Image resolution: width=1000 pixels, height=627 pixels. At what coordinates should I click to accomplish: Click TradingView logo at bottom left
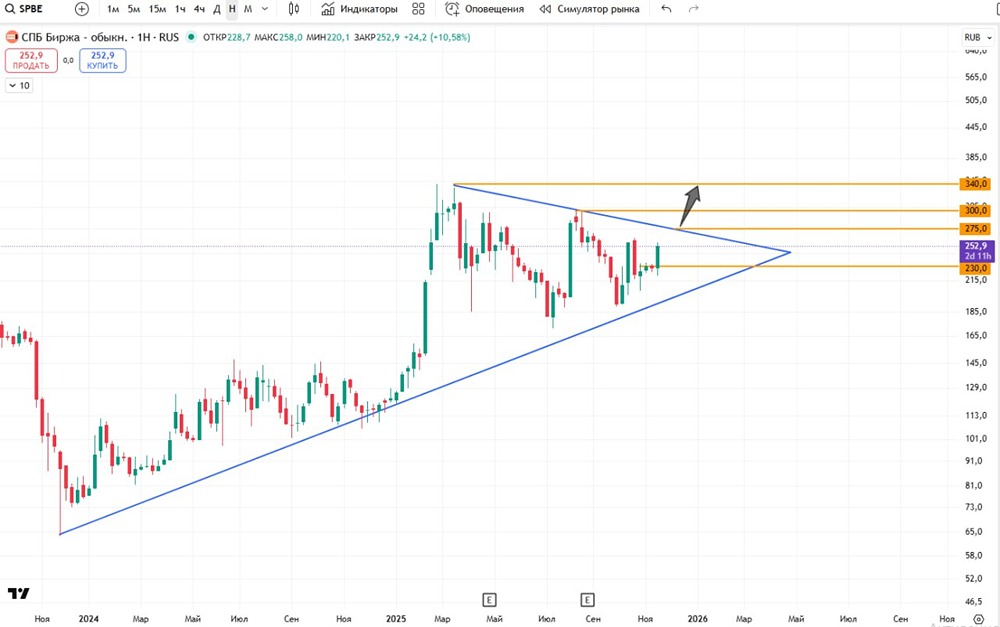[x=18, y=593]
